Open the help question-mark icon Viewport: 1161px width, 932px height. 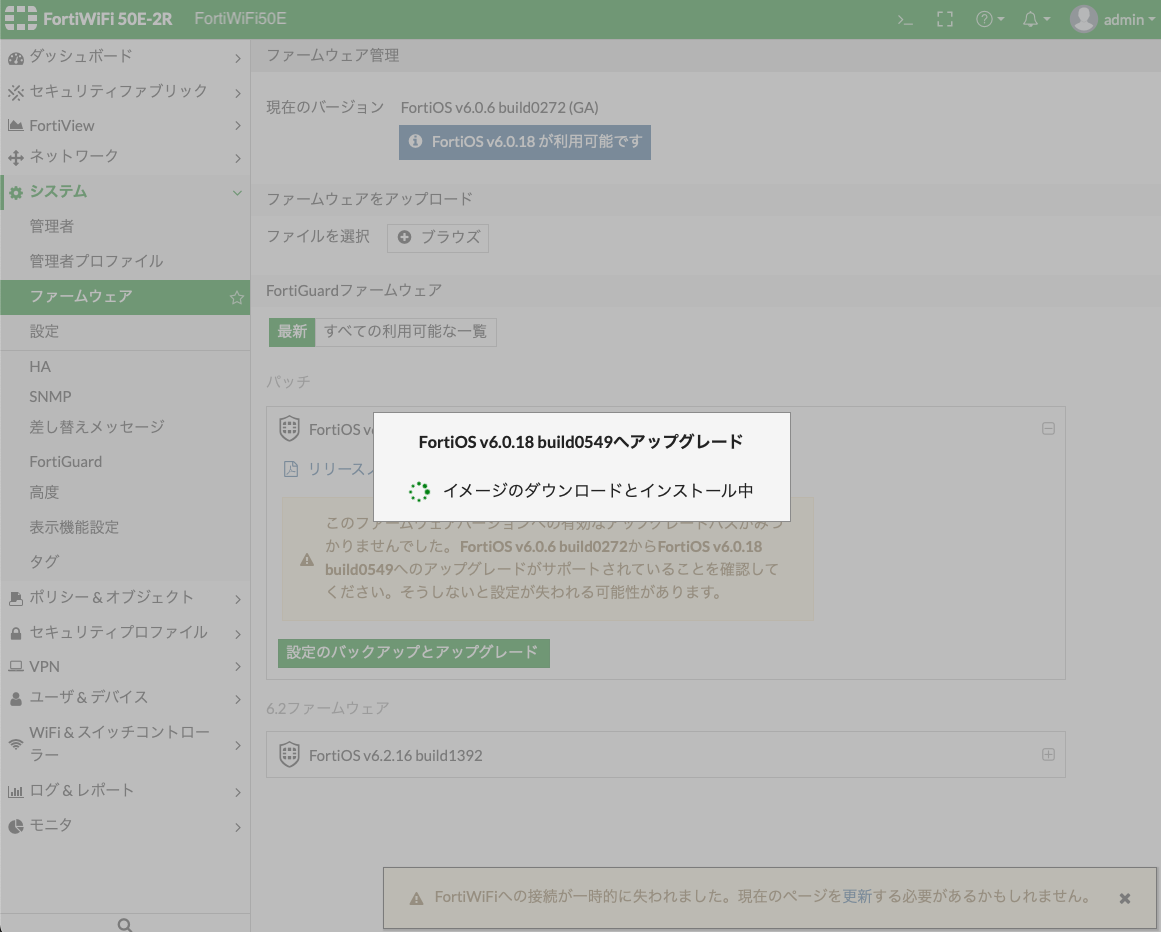pyautogui.click(x=984, y=18)
